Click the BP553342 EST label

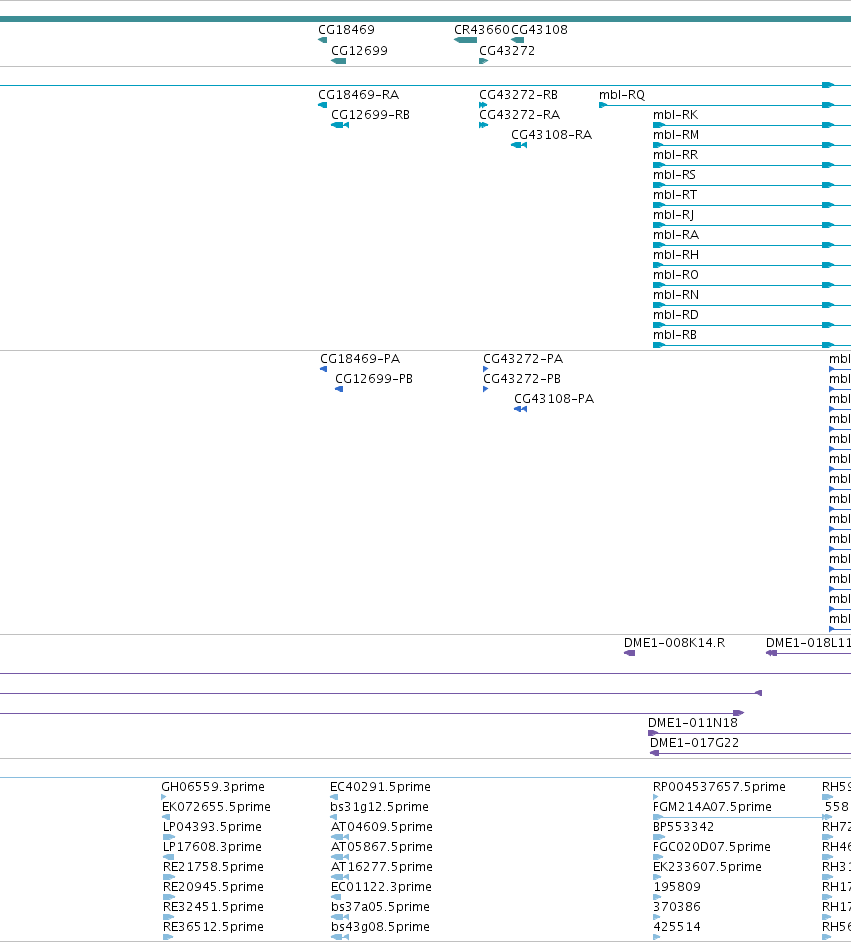[683, 827]
